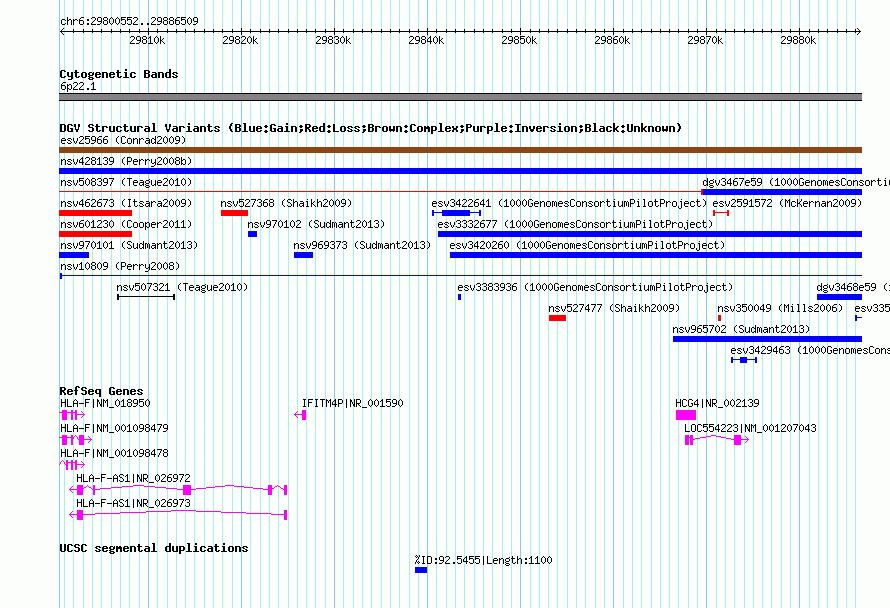This screenshot has height=608, width=890.
Task: Click the nsv508397 (Teague2010) thin red line
Action: [x=380, y=192]
